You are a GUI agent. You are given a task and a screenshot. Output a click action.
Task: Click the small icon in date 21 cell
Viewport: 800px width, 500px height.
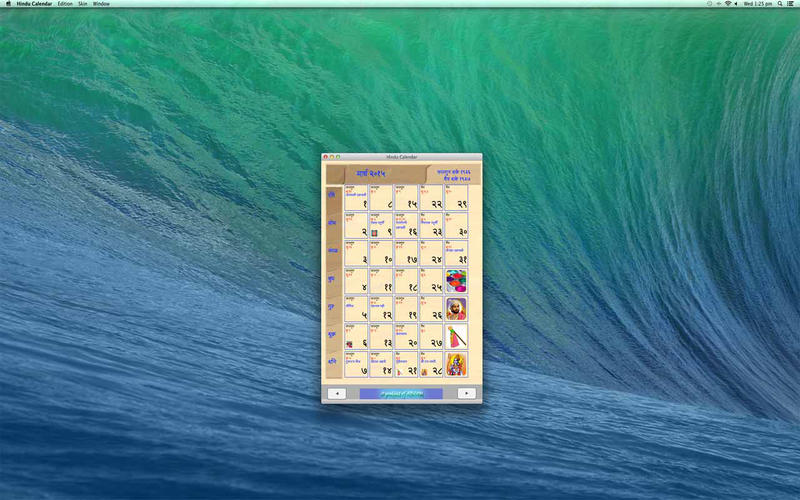pos(399,372)
